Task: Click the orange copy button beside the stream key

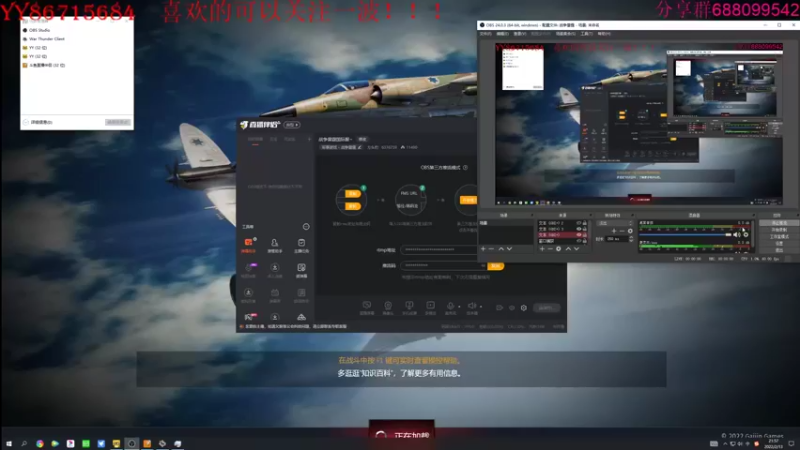Action: (x=495, y=266)
